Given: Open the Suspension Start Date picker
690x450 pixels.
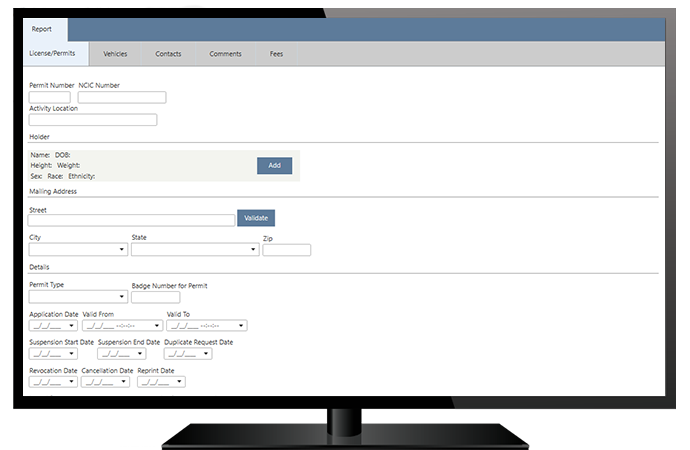Looking at the screenshot, I should click(x=71, y=353).
